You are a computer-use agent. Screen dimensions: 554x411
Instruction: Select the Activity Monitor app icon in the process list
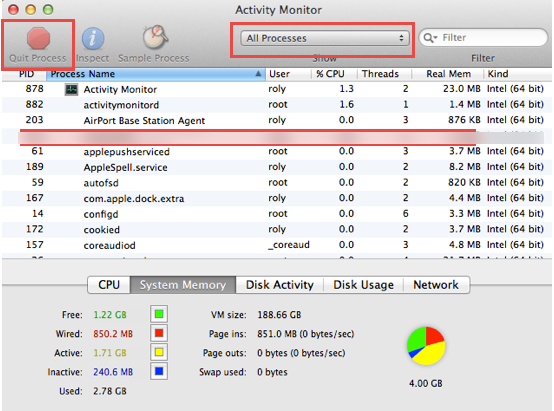(71, 89)
